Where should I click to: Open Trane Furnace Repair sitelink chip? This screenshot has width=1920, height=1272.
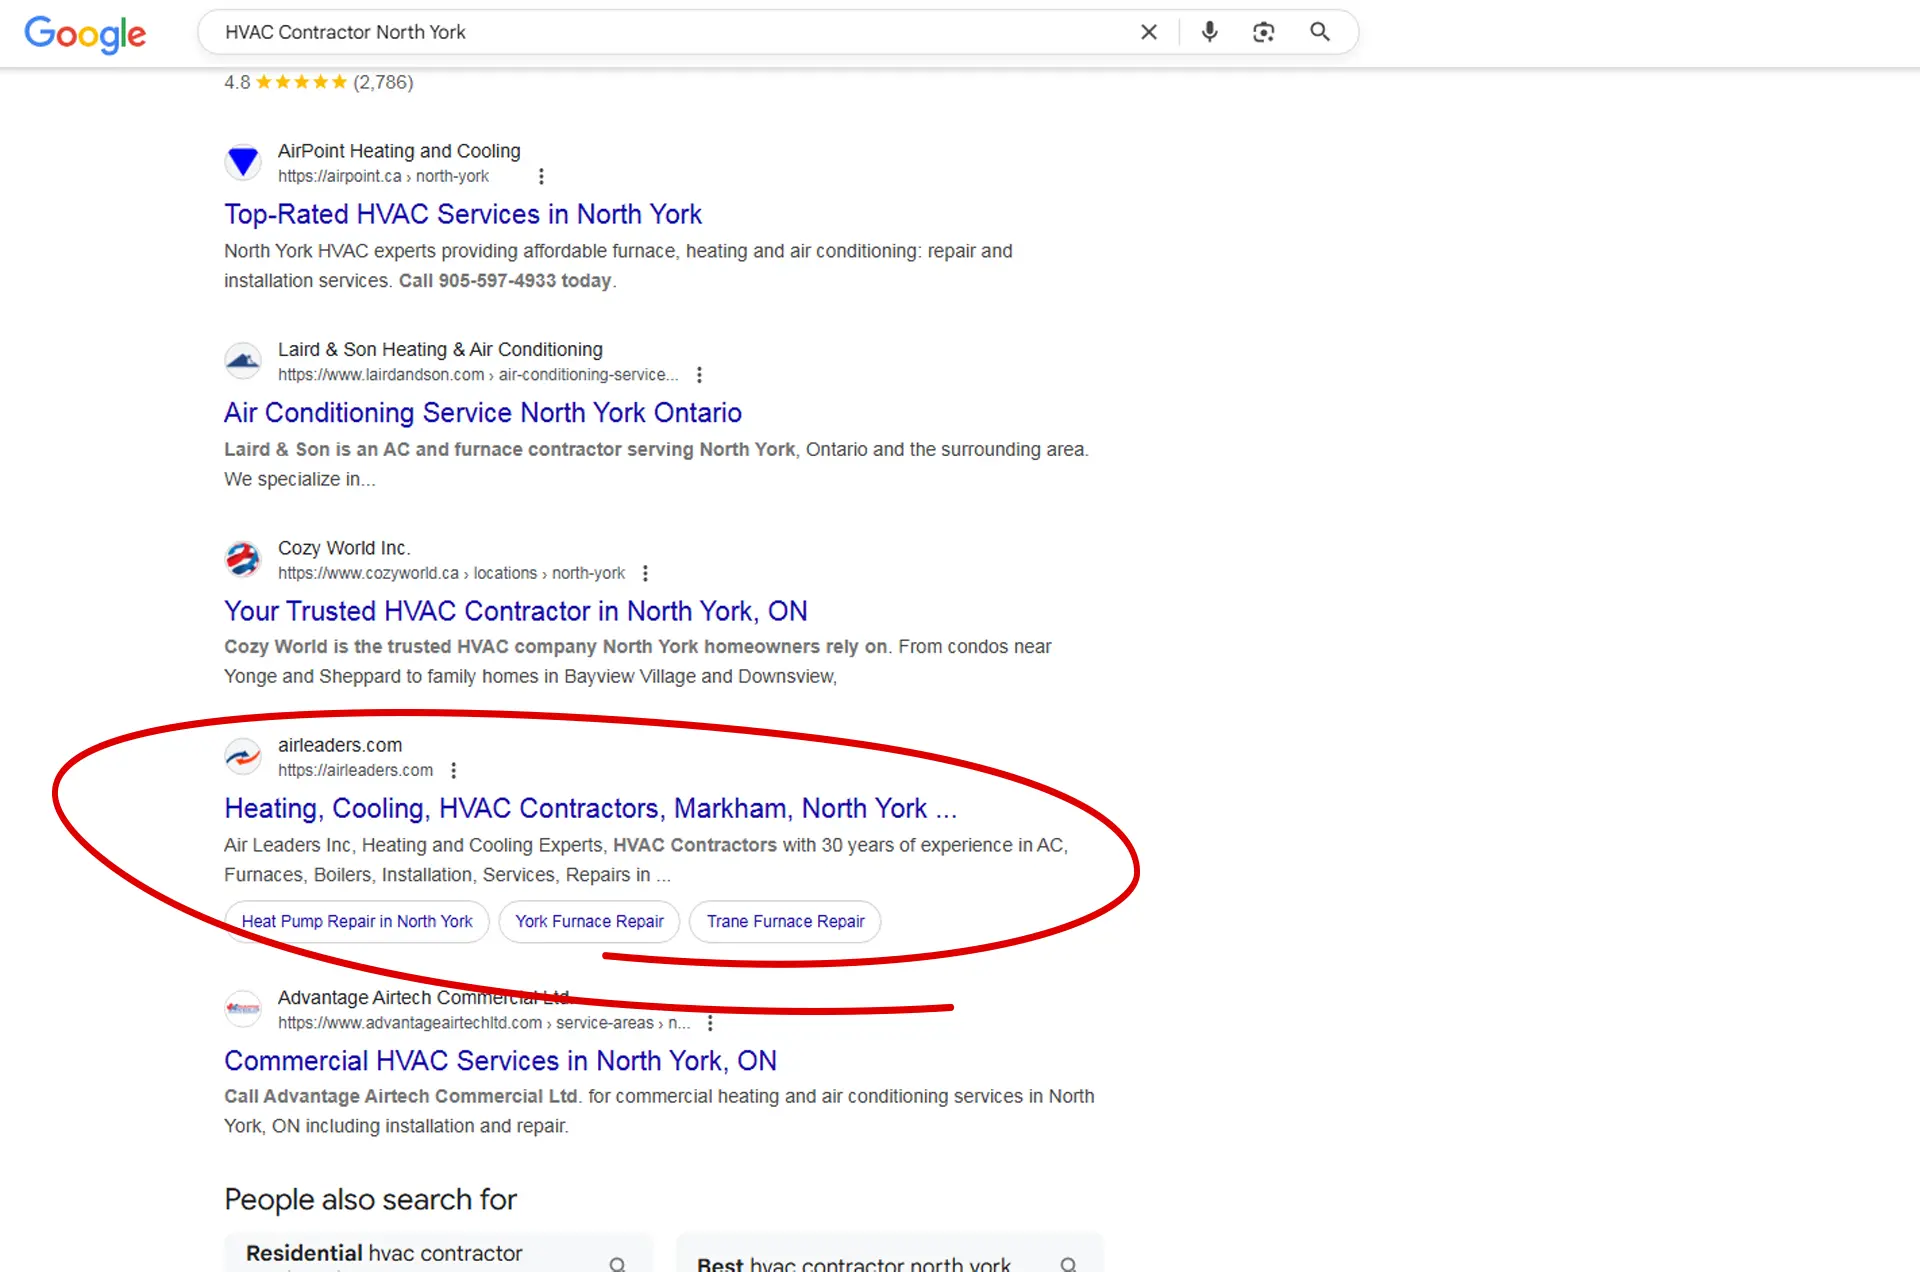pyautogui.click(x=785, y=921)
